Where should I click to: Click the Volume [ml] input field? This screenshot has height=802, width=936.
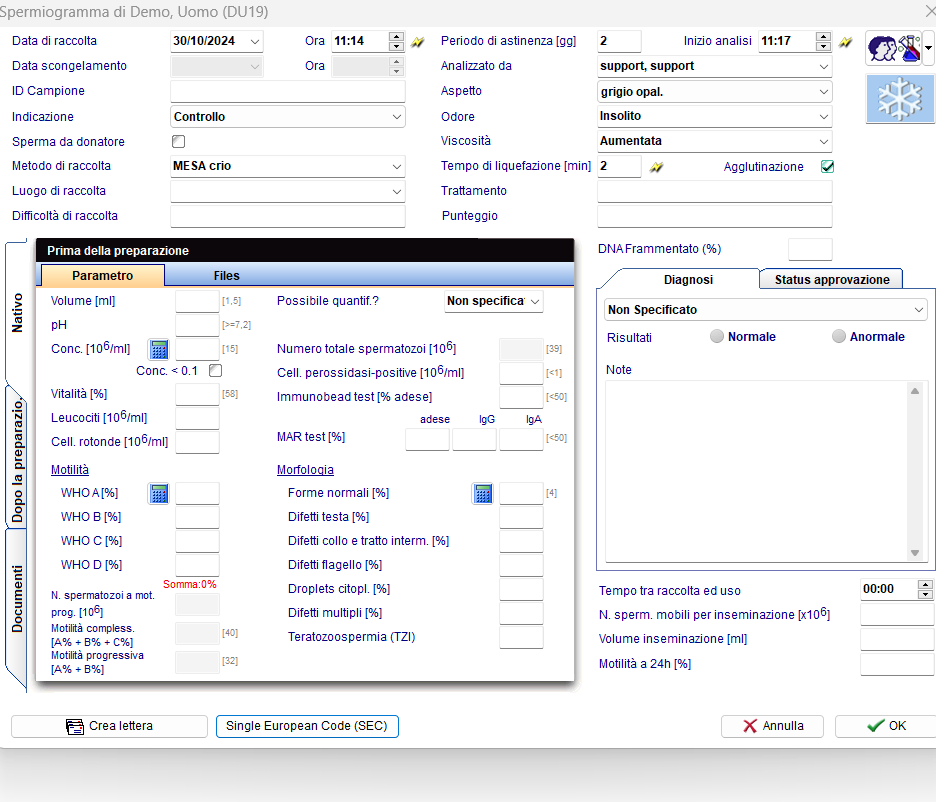[197, 301]
